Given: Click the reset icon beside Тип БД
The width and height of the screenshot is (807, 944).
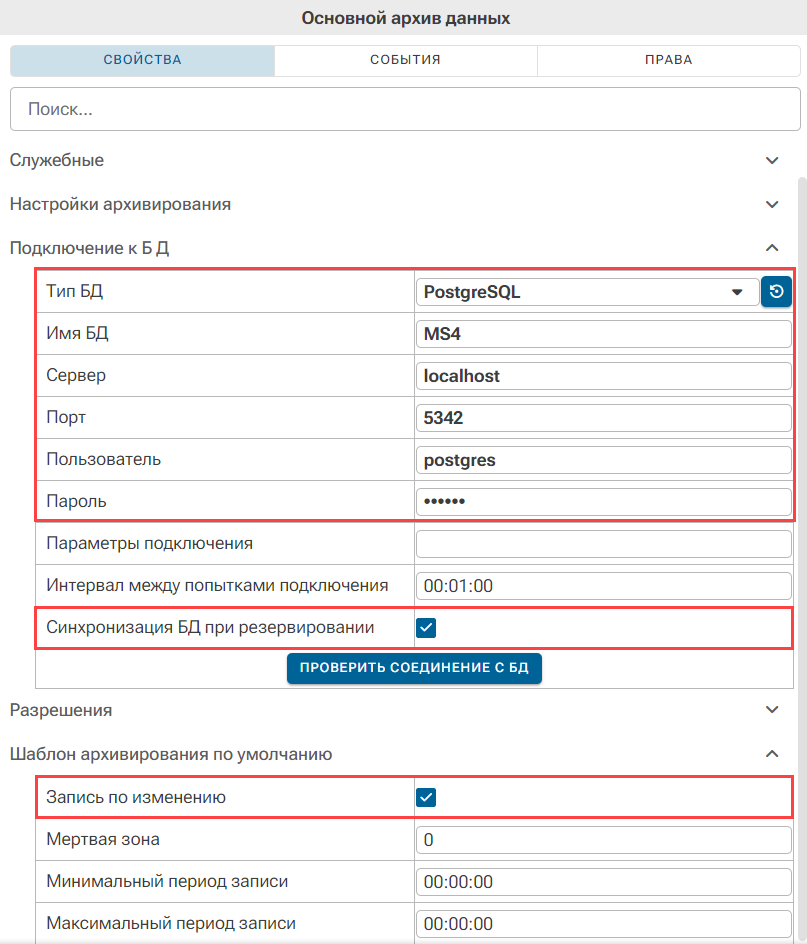Looking at the screenshot, I should [x=776, y=291].
